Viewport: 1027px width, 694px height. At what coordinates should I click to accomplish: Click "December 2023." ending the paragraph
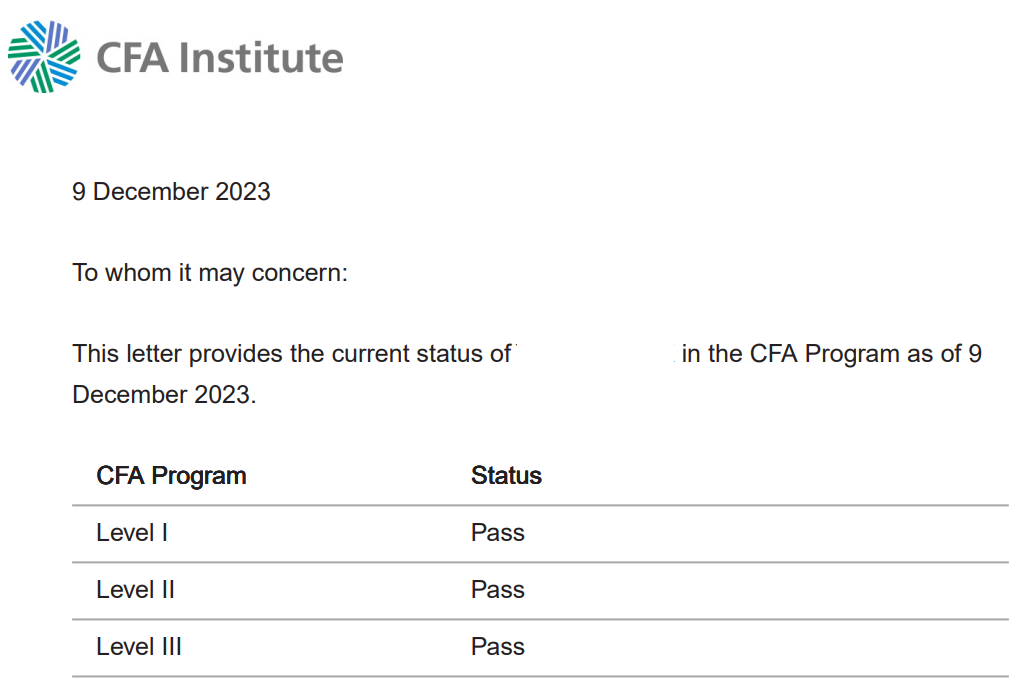[164, 395]
